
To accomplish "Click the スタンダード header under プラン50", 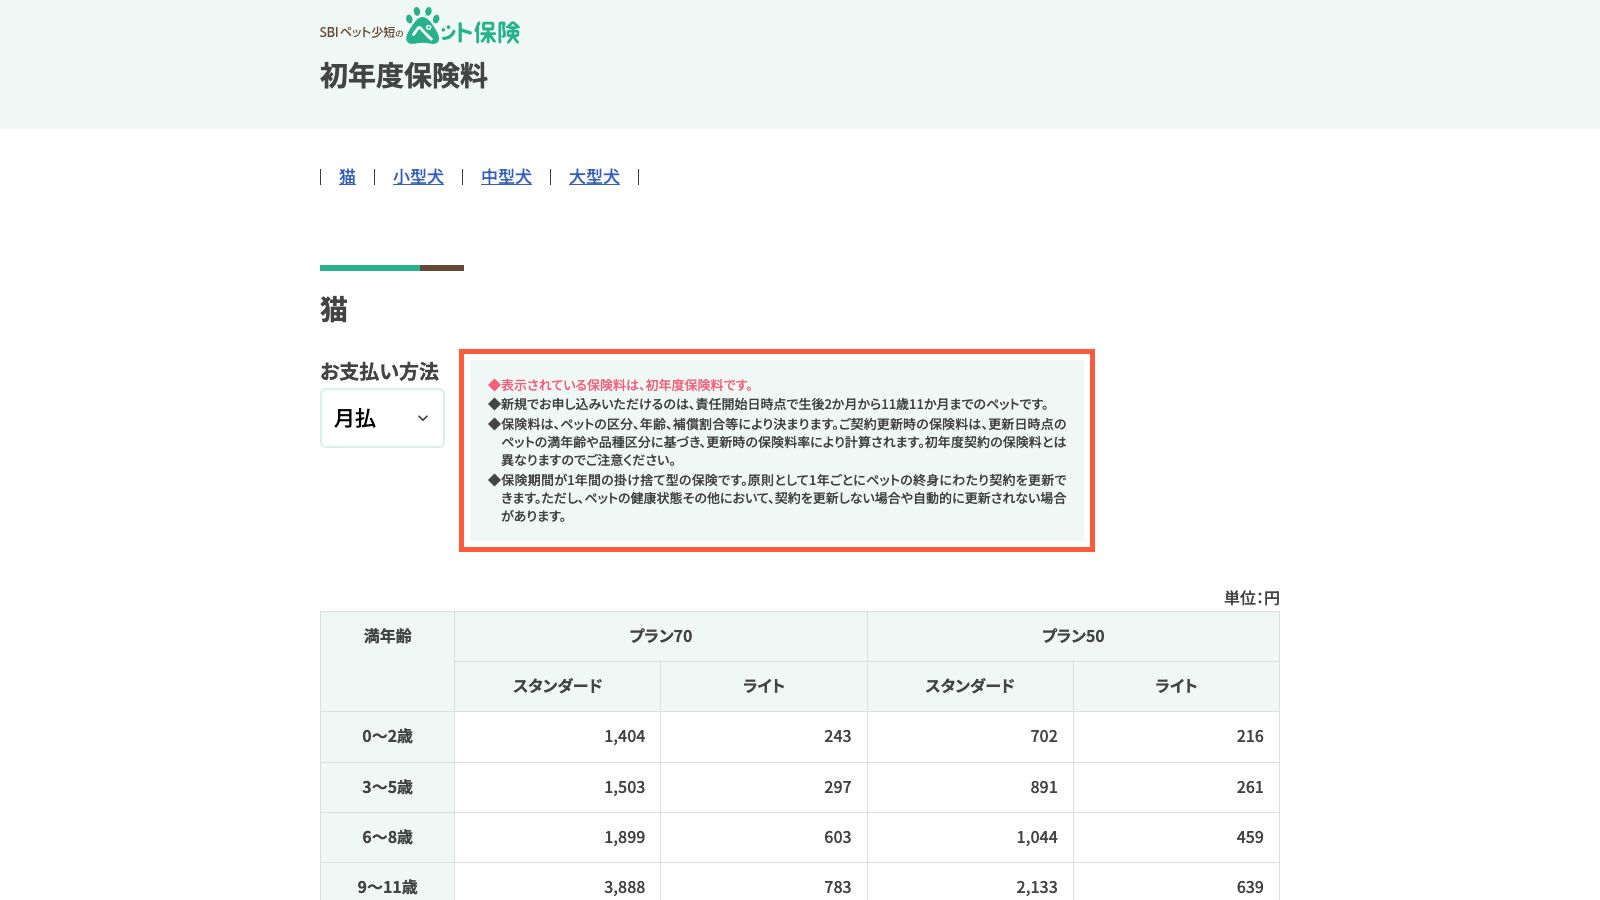I will (970, 686).
